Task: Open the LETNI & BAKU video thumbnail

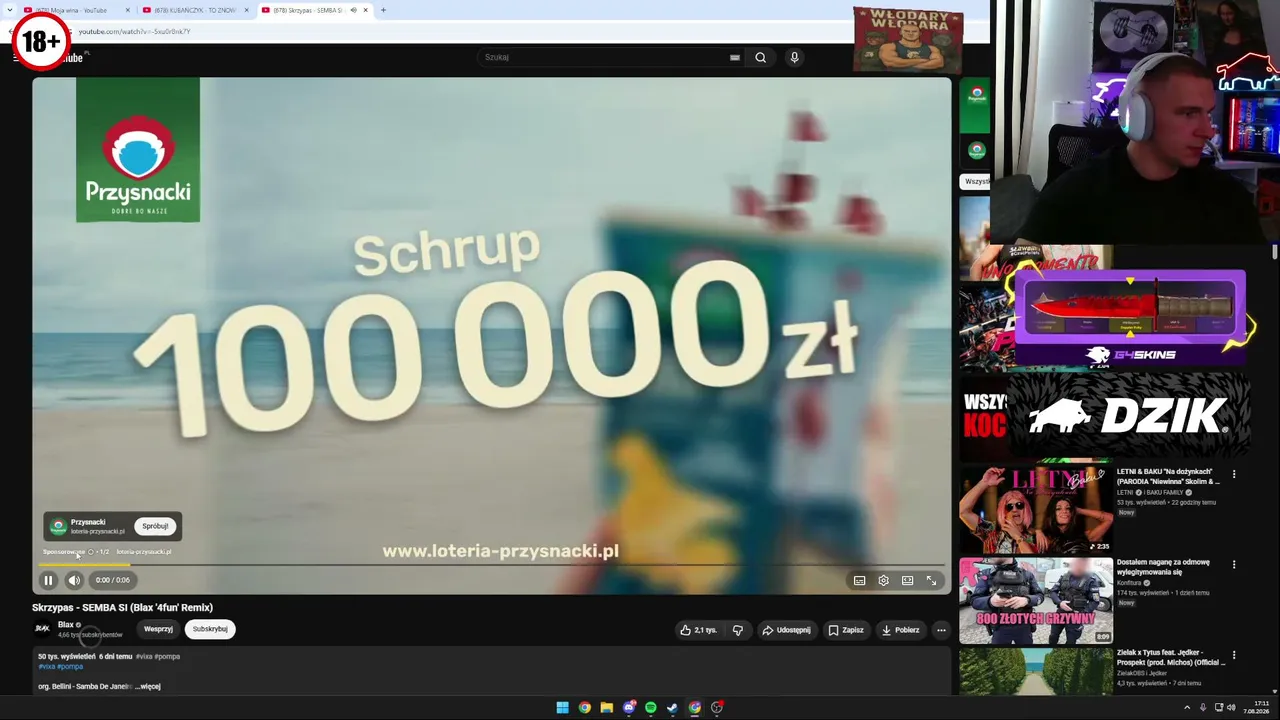Action: click(x=1036, y=510)
